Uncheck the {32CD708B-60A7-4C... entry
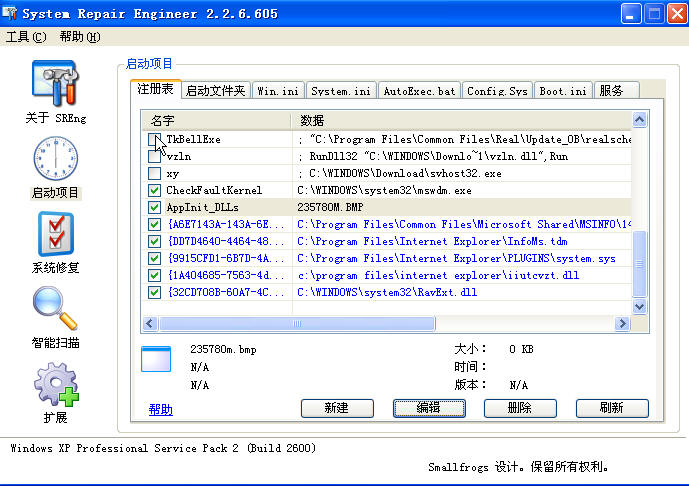The image size is (689, 486). click(x=154, y=292)
